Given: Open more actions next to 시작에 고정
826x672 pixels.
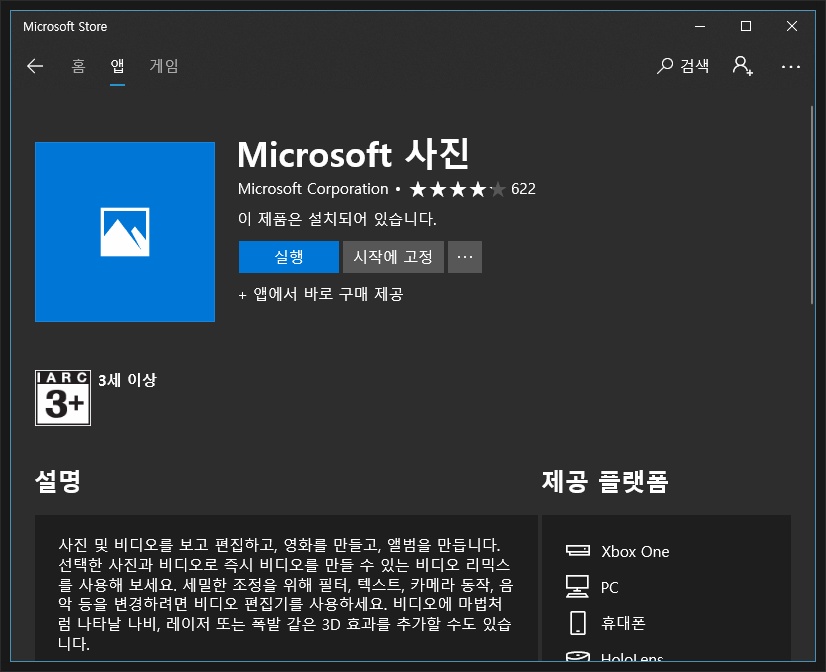Looking at the screenshot, I should pos(465,257).
